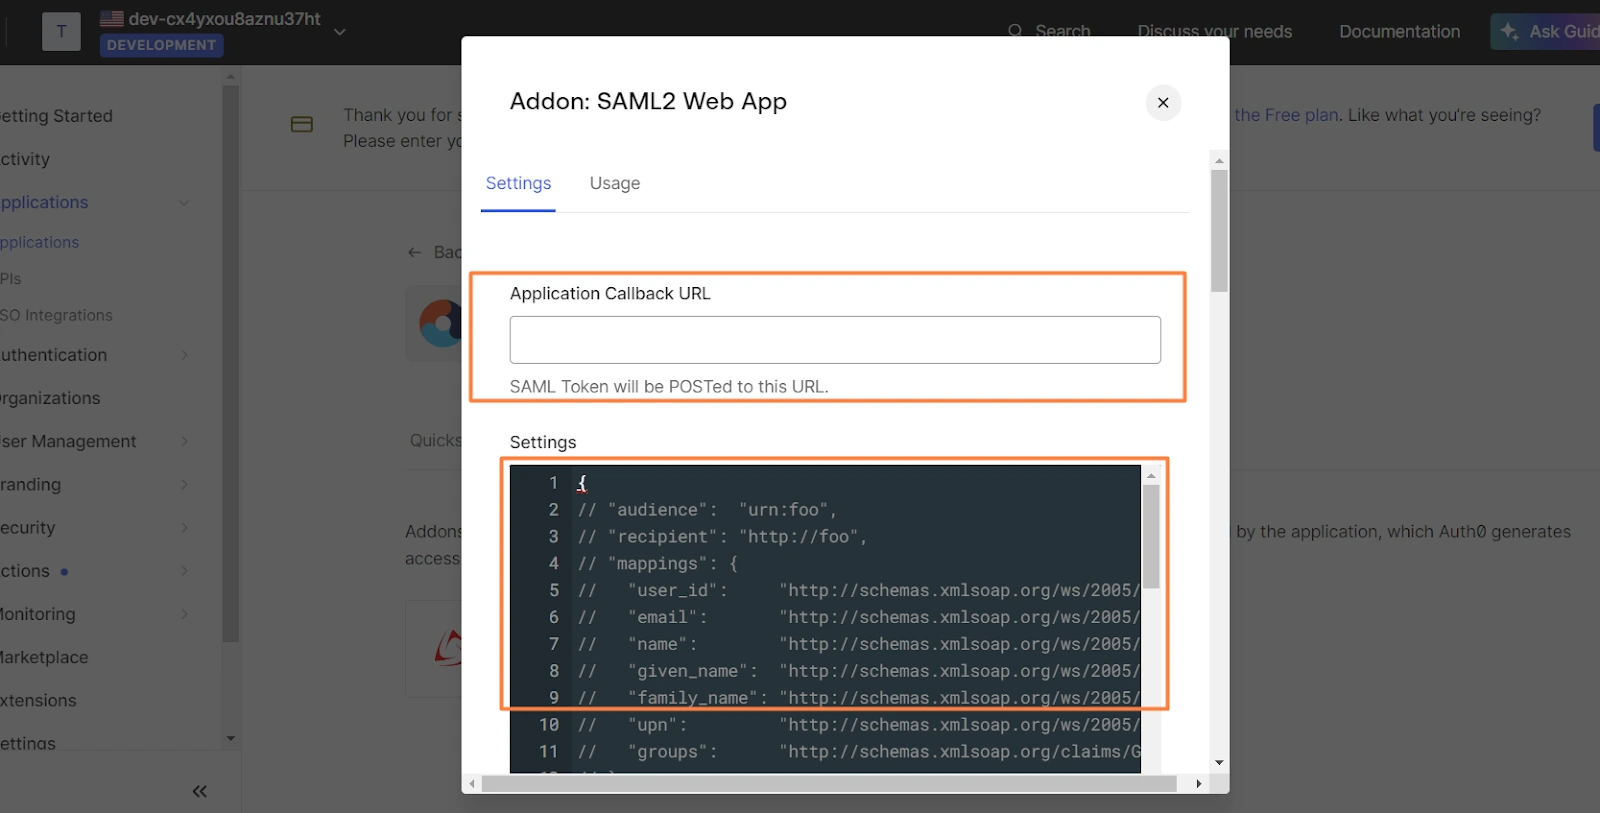This screenshot has width=1600, height=813.
Task: Click the sidebar scrollbar down arrow
Action: [x=231, y=739]
